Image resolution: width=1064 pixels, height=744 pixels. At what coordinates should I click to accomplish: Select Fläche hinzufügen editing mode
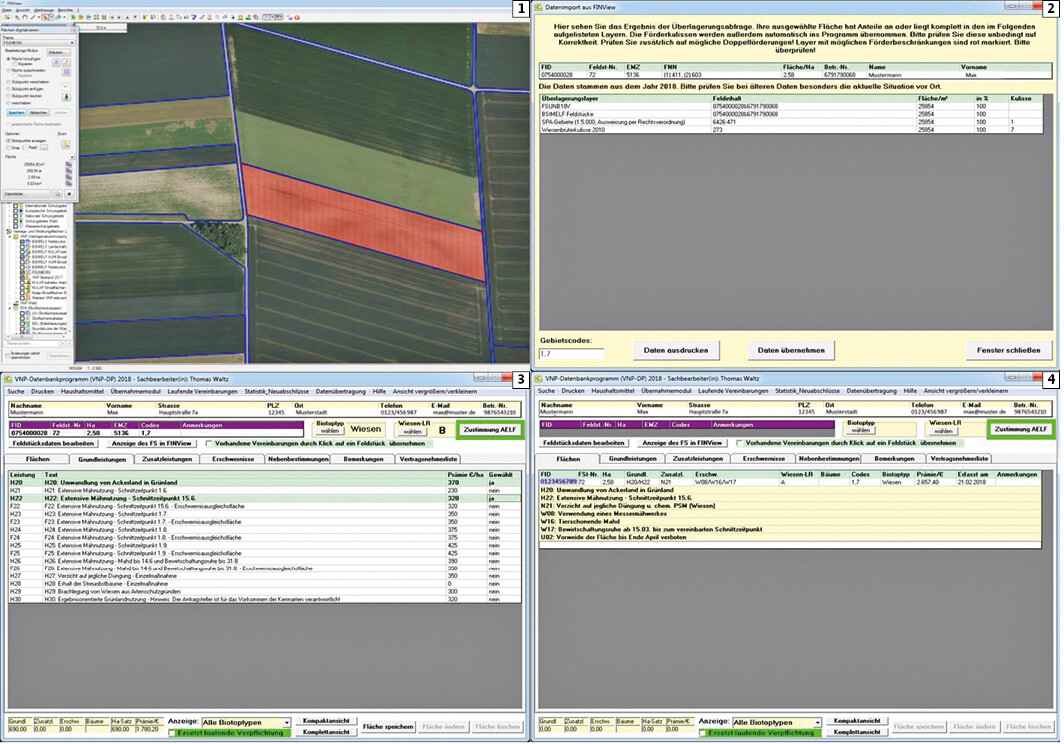tap(7, 59)
